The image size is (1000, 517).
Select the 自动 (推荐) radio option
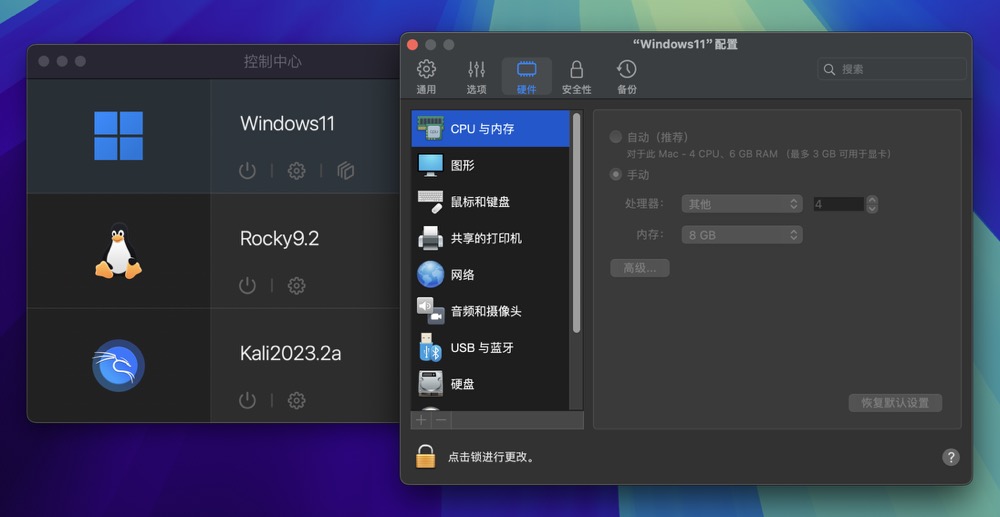(x=616, y=137)
